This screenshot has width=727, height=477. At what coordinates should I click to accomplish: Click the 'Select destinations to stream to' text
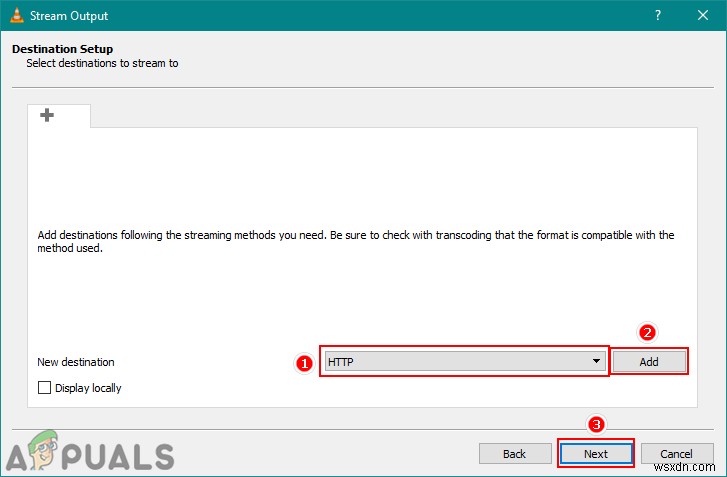click(102, 63)
